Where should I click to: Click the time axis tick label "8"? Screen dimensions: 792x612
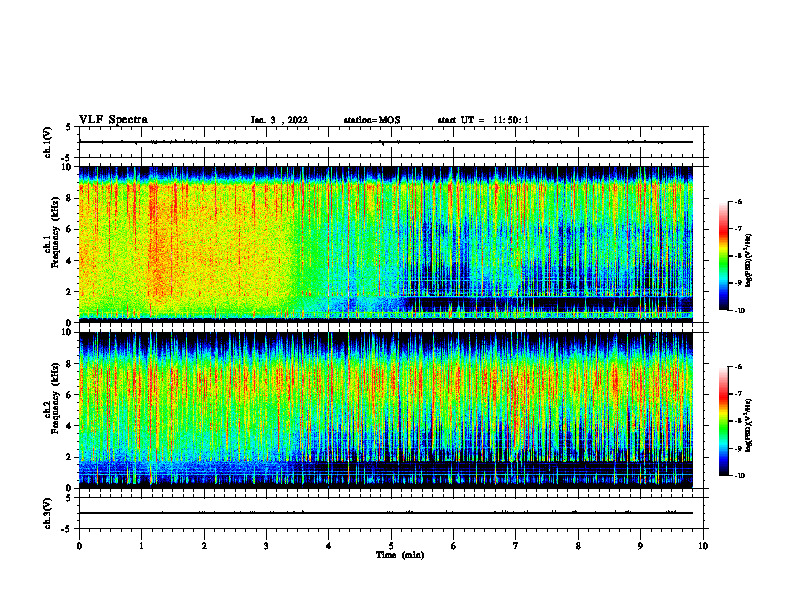click(x=578, y=546)
